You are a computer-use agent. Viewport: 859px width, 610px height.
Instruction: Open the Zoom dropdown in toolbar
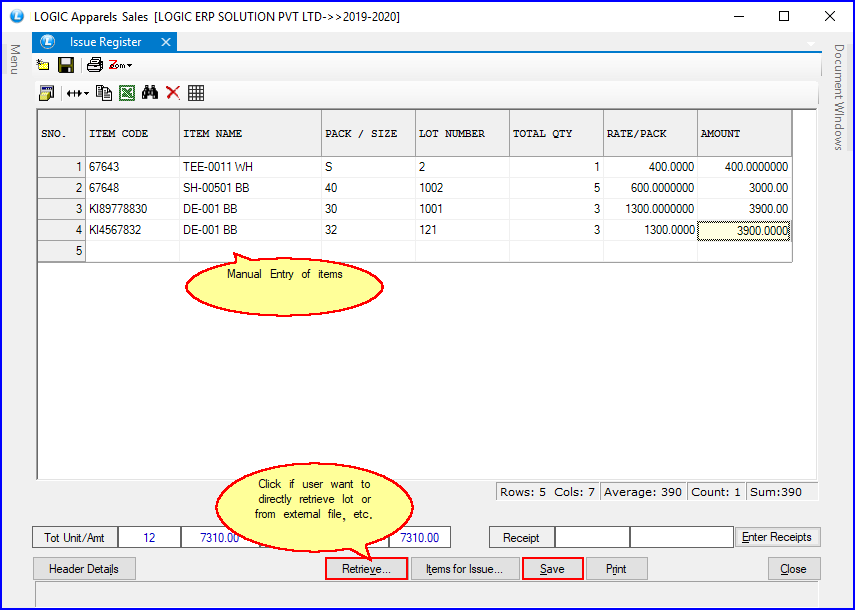[121, 65]
